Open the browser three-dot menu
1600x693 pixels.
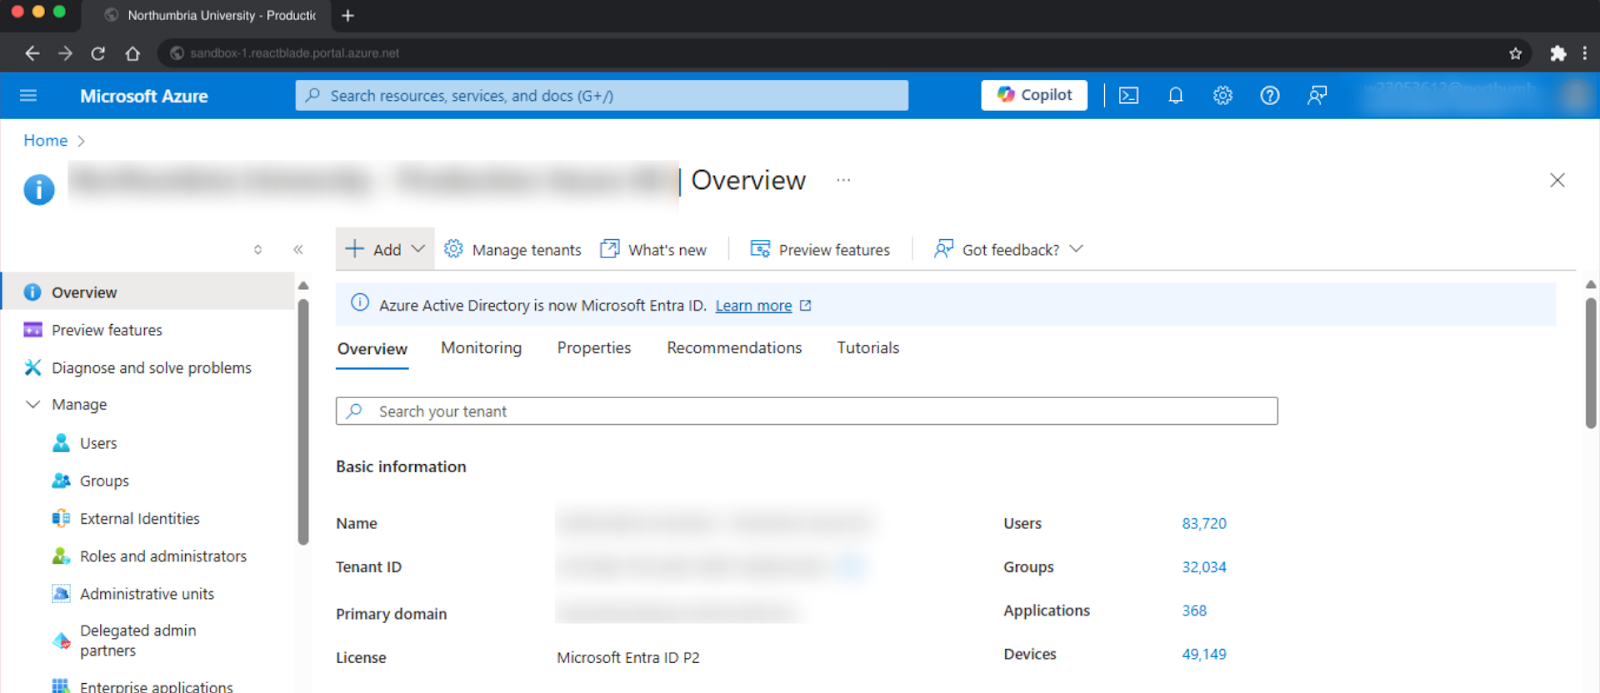[x=1585, y=53]
